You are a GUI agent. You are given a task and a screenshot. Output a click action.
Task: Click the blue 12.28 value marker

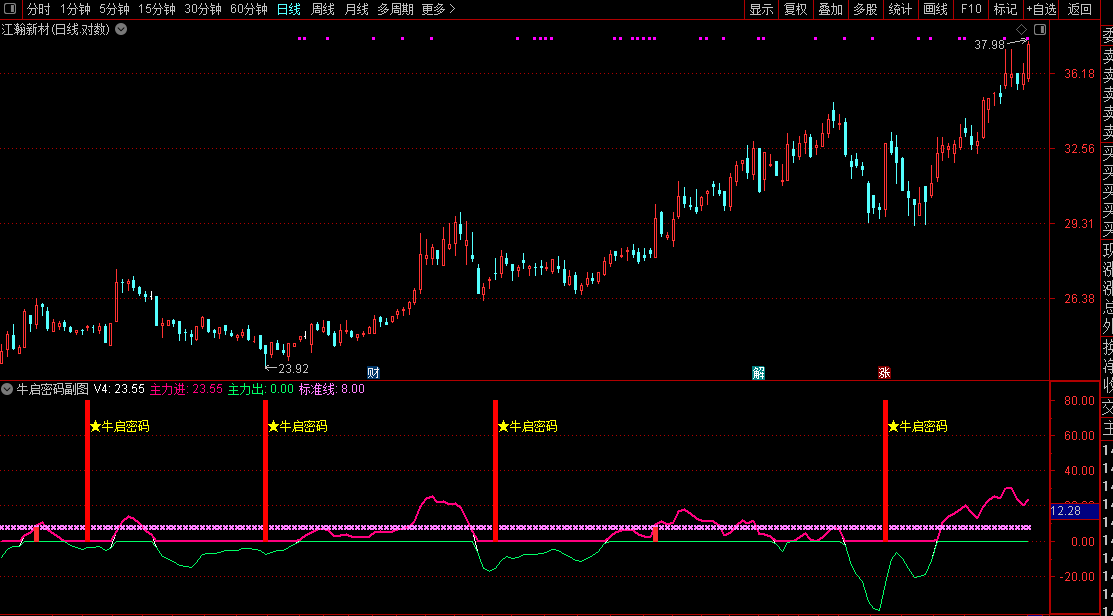point(1068,511)
